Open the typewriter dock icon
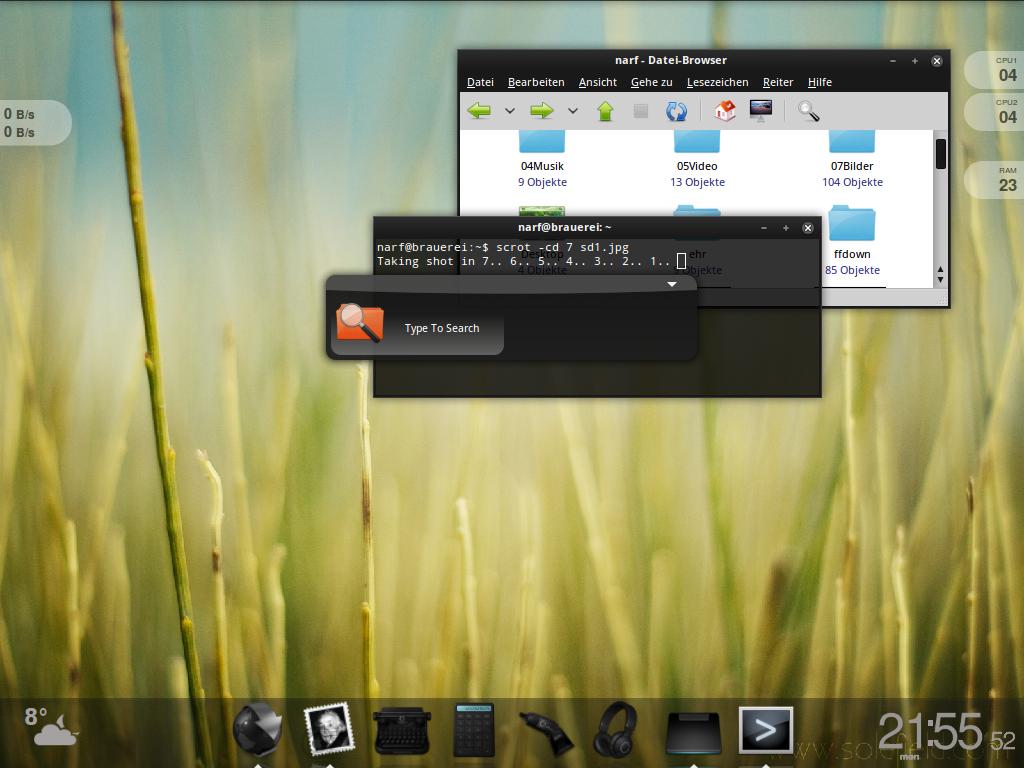The width and height of the screenshot is (1024, 768). pos(402,731)
